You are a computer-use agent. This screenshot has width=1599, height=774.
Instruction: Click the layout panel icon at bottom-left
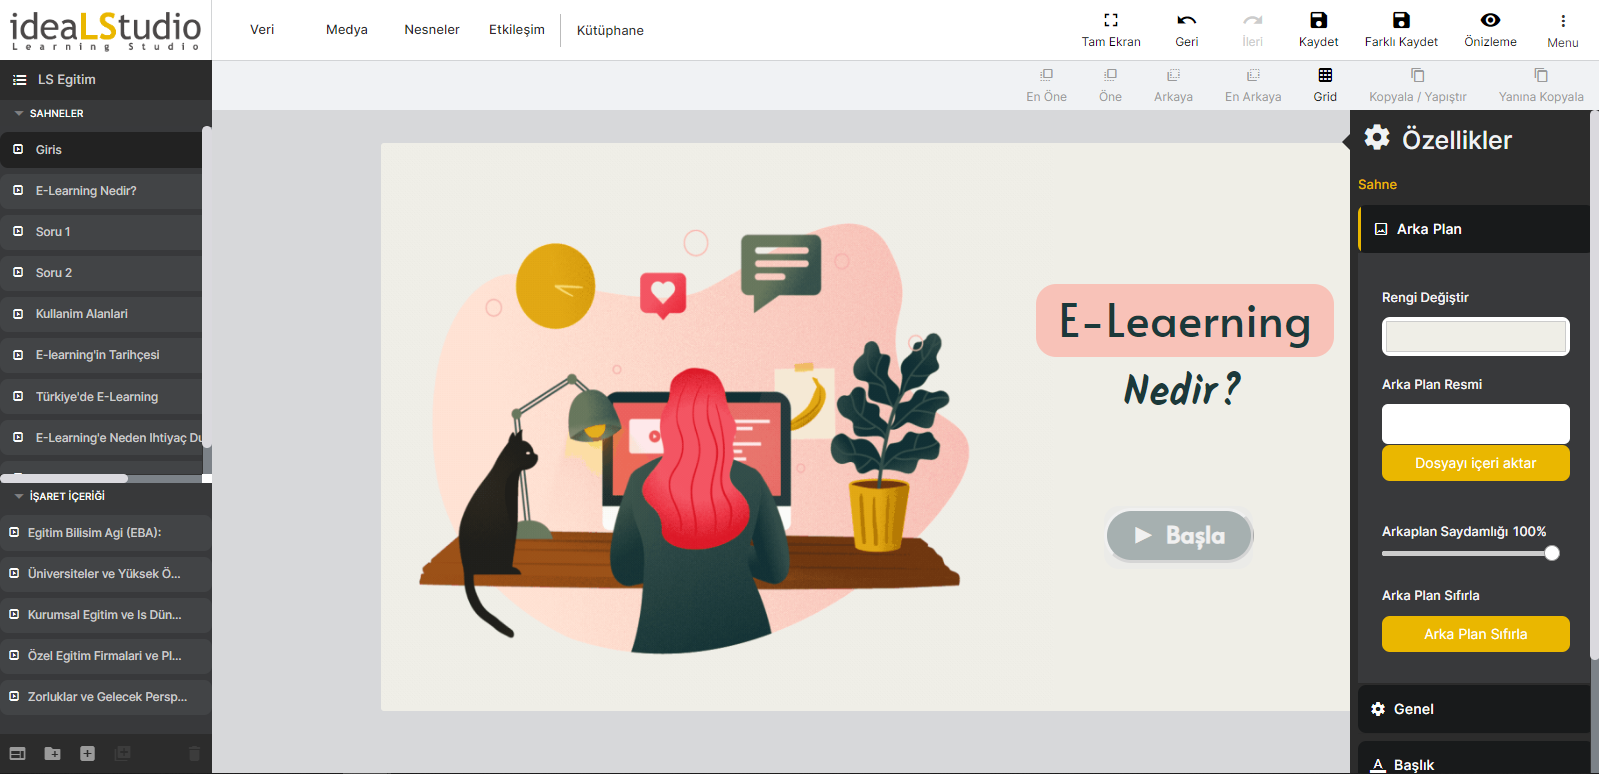pyautogui.click(x=18, y=753)
